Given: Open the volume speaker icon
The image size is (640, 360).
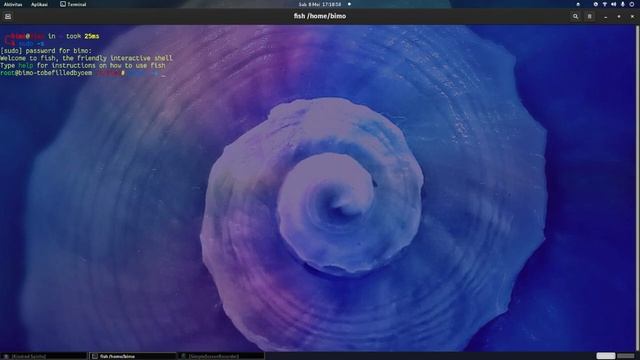Looking at the screenshot, I should pos(613,4).
